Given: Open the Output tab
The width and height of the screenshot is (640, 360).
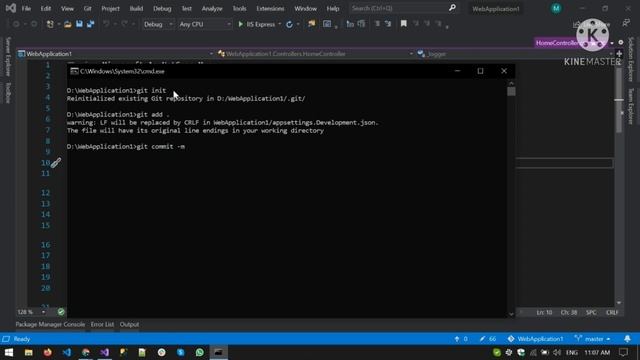Looking at the screenshot, I should 129,324.
